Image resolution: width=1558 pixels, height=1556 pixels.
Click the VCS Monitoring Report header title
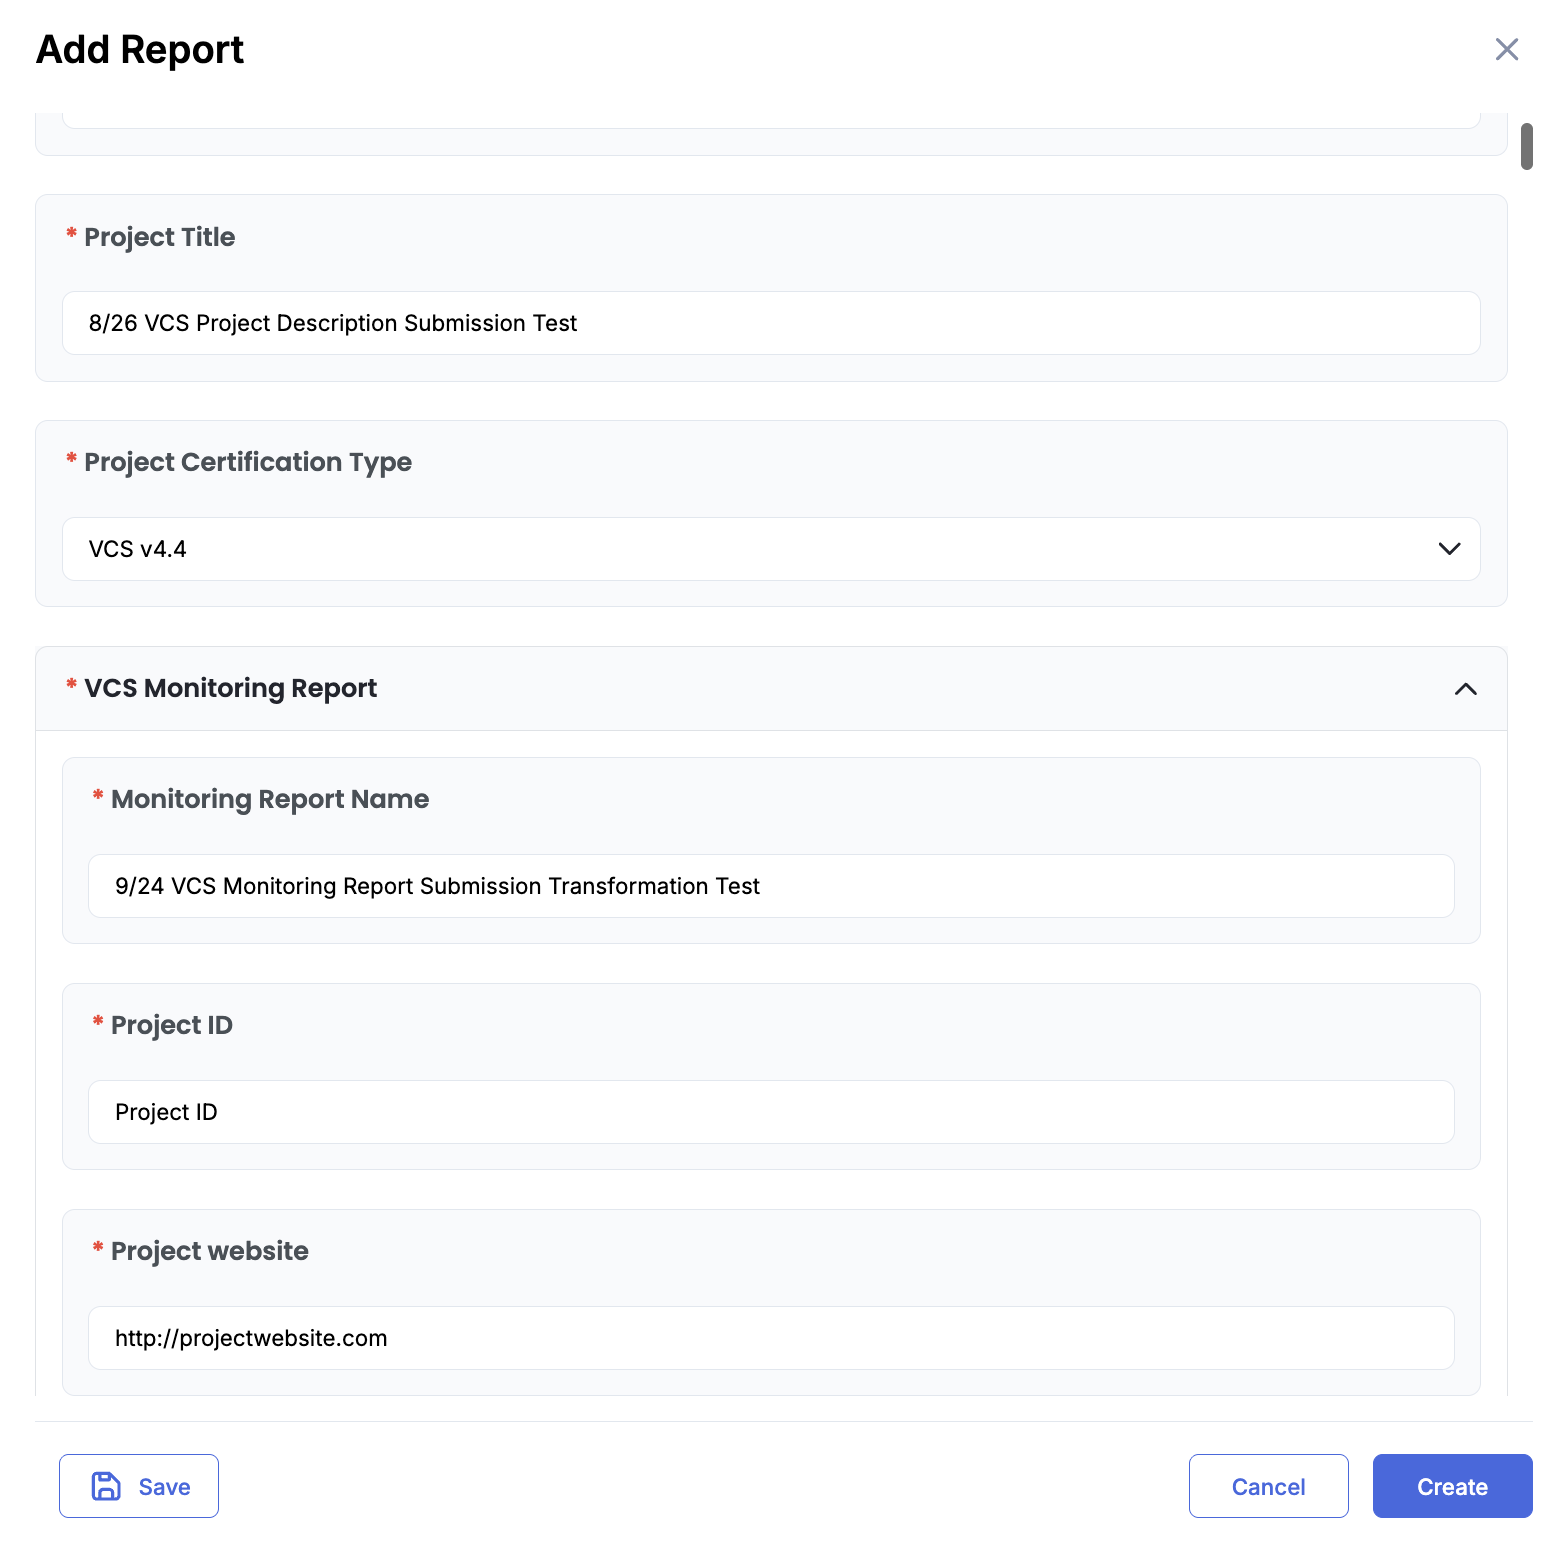230,688
